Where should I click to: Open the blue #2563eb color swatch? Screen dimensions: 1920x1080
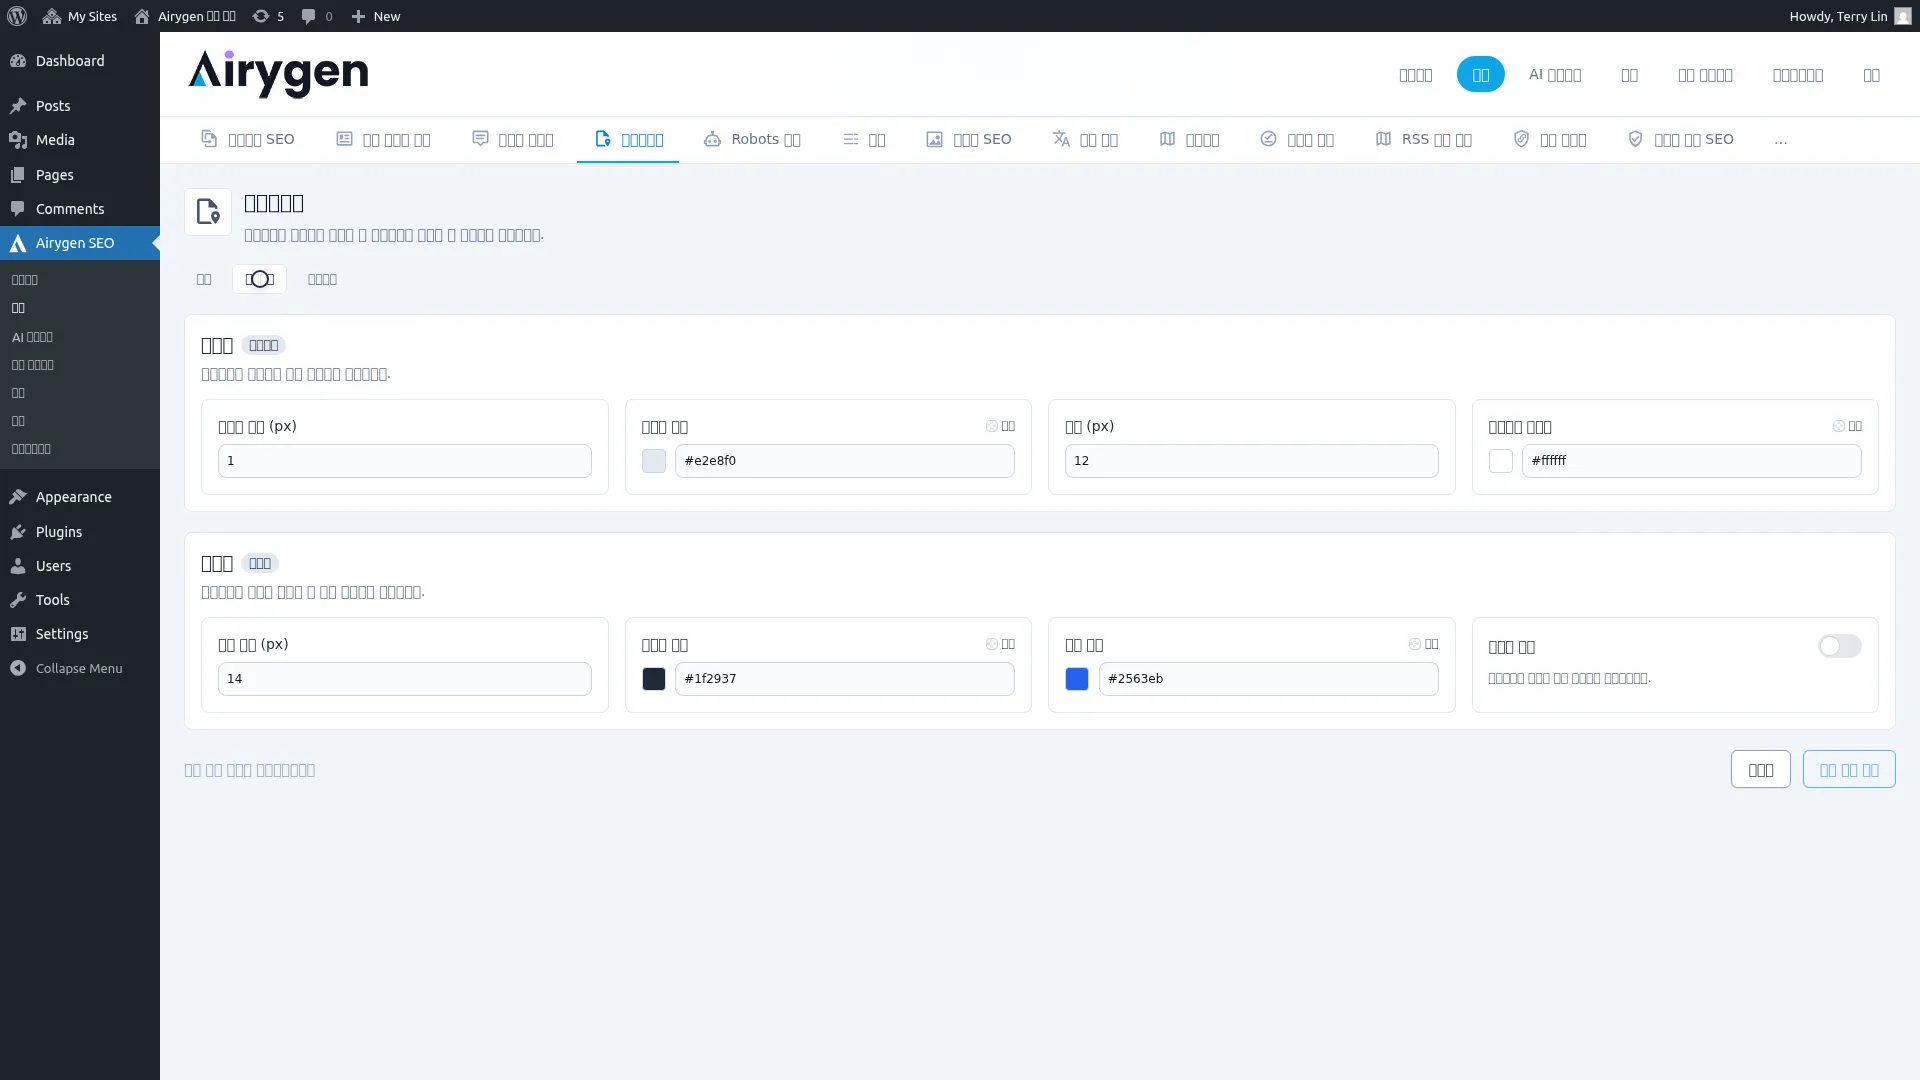click(1077, 679)
